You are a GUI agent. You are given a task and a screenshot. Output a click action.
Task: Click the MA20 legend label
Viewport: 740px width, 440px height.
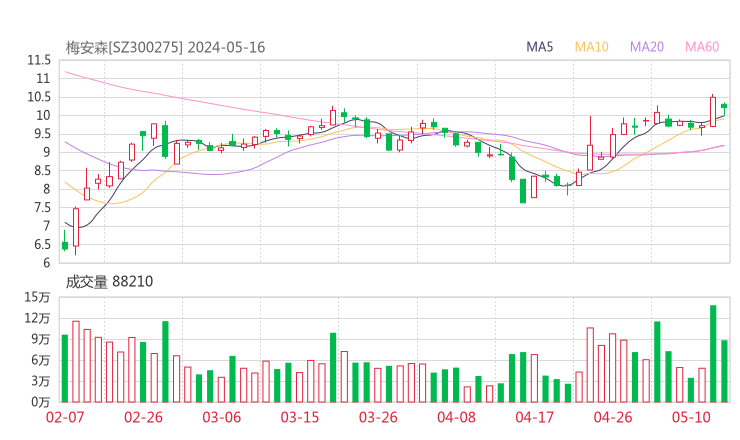(x=647, y=47)
